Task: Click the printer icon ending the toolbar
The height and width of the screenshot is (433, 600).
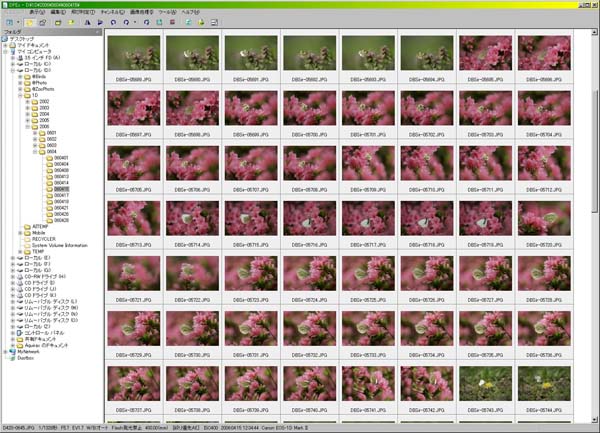Action: click(214, 23)
